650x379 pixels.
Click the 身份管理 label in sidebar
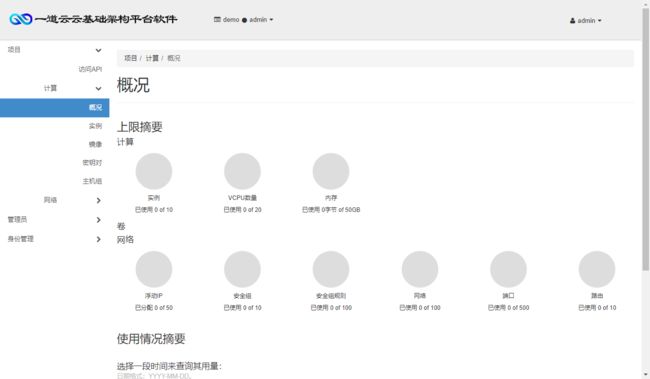[21, 239]
